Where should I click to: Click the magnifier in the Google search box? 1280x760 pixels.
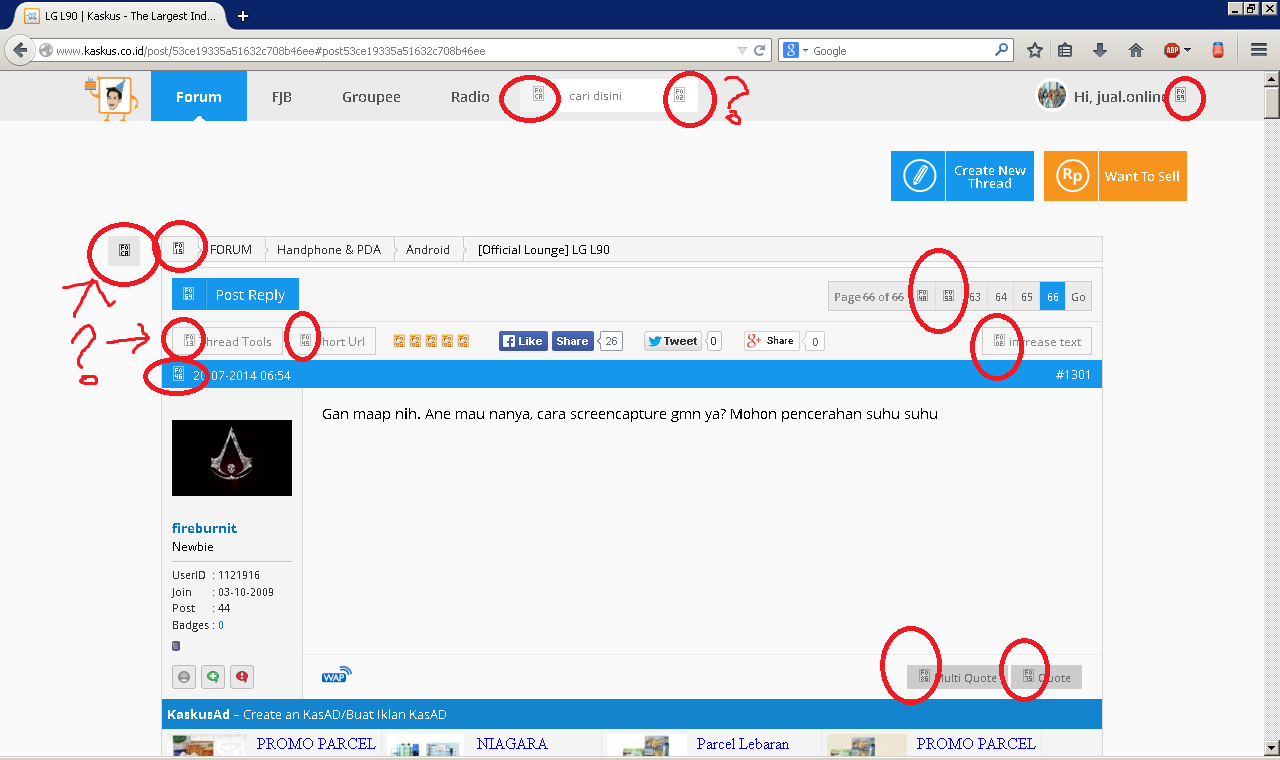coord(1001,50)
